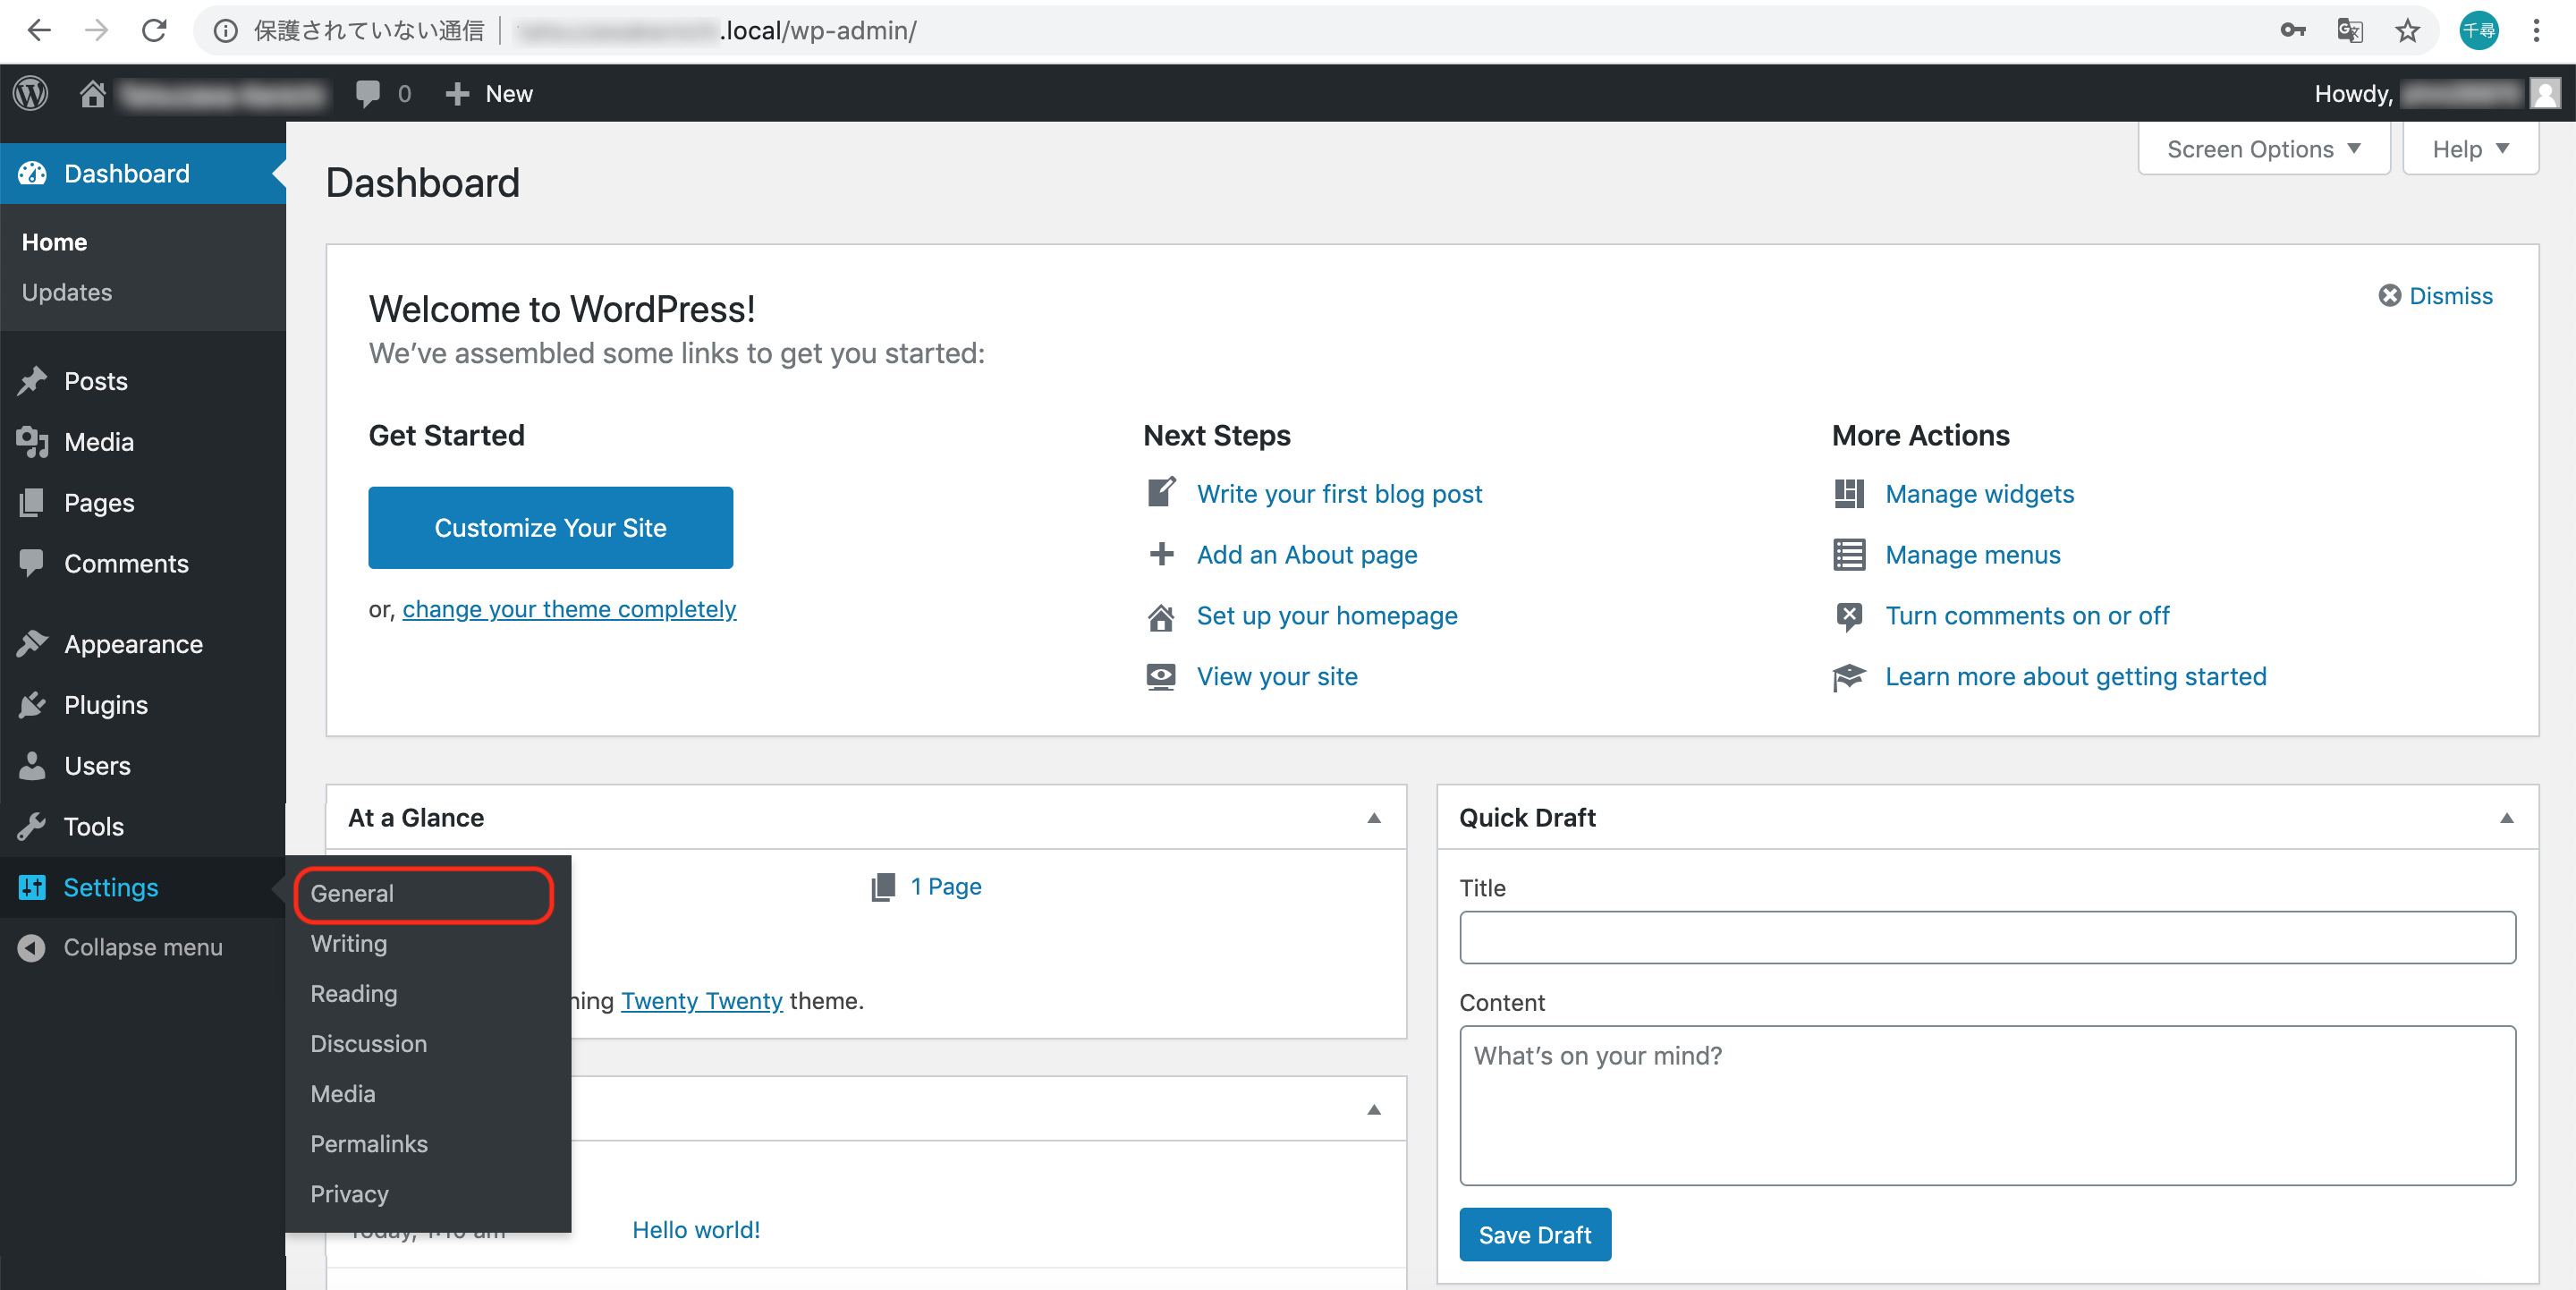Select Permalinks in the Settings submenu

tap(369, 1143)
